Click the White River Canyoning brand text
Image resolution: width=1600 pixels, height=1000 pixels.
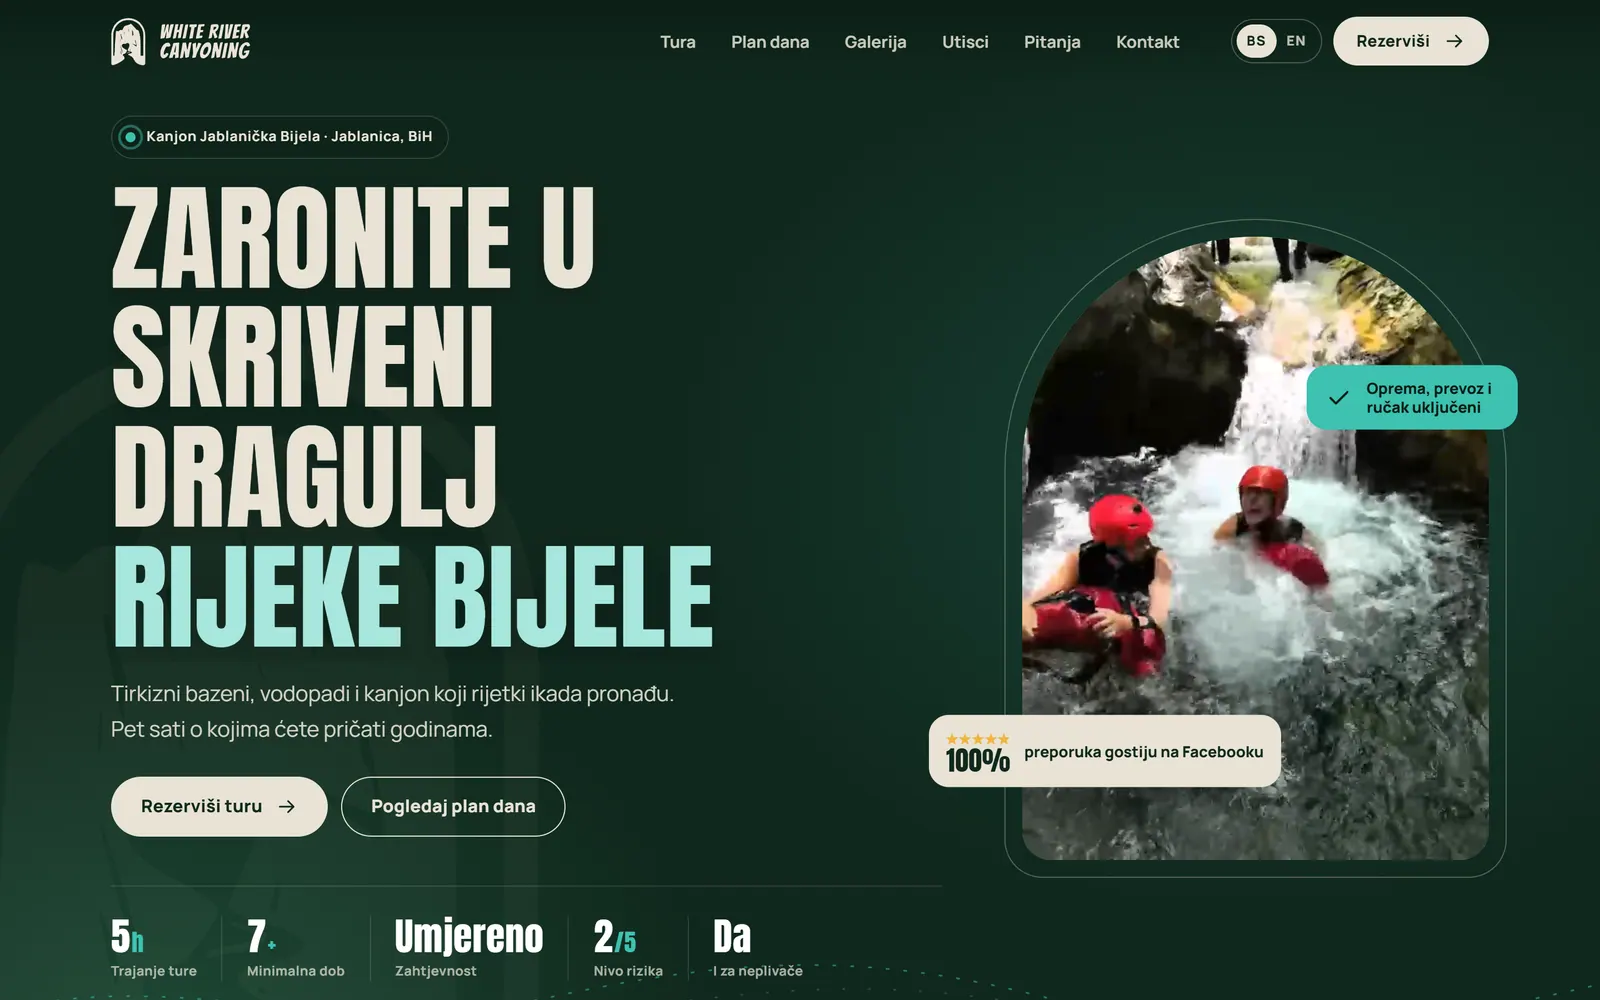pos(205,42)
